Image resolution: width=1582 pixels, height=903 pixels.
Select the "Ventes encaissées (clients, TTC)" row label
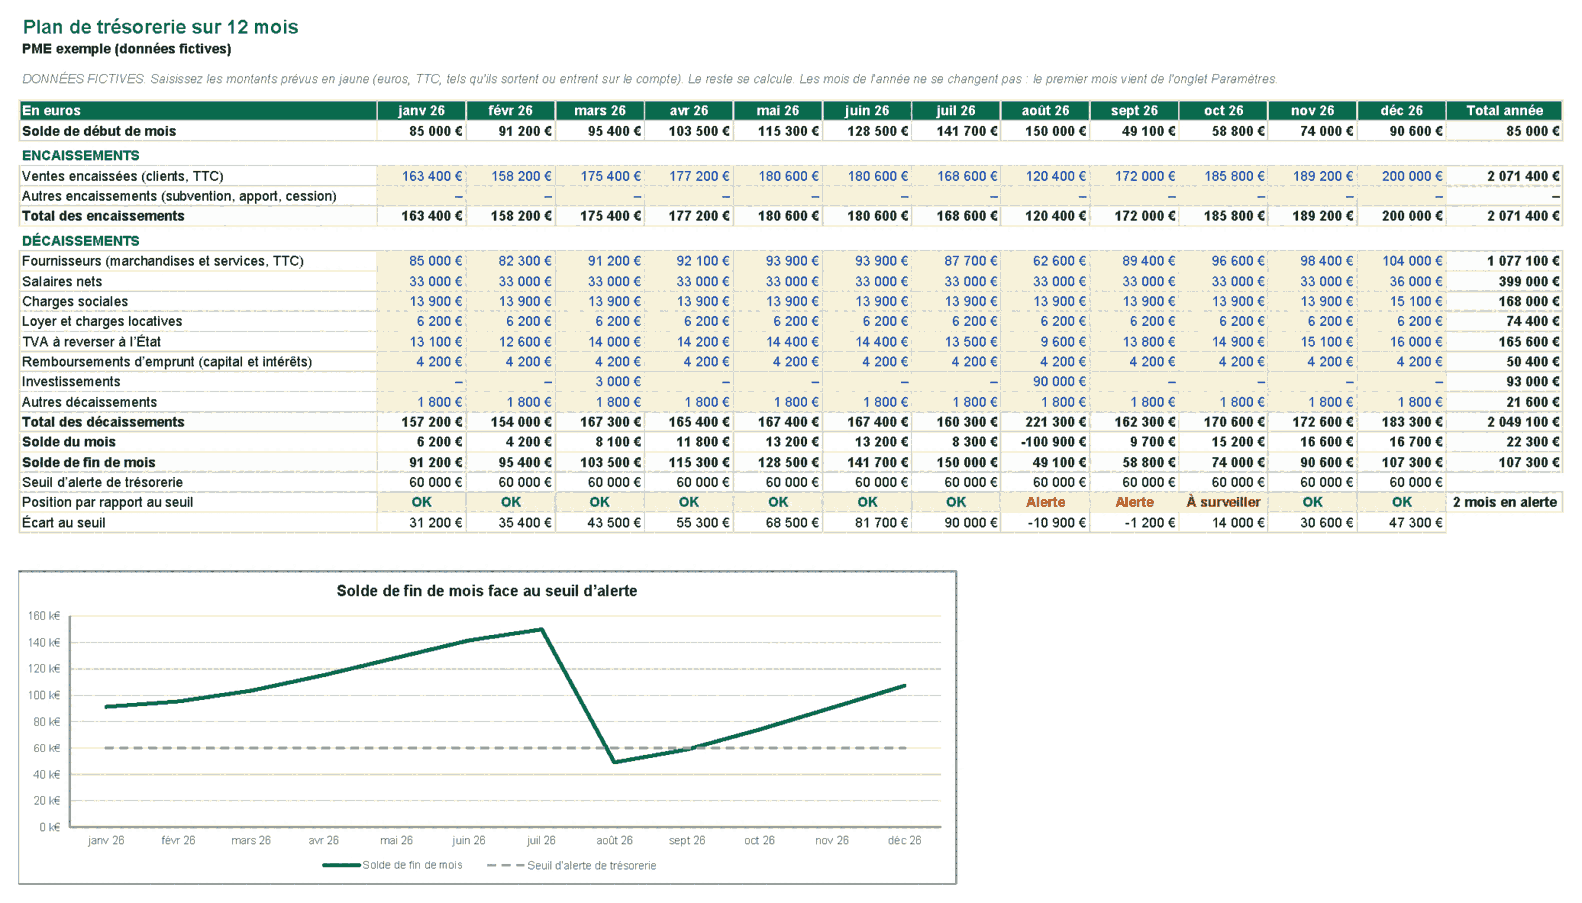point(122,176)
